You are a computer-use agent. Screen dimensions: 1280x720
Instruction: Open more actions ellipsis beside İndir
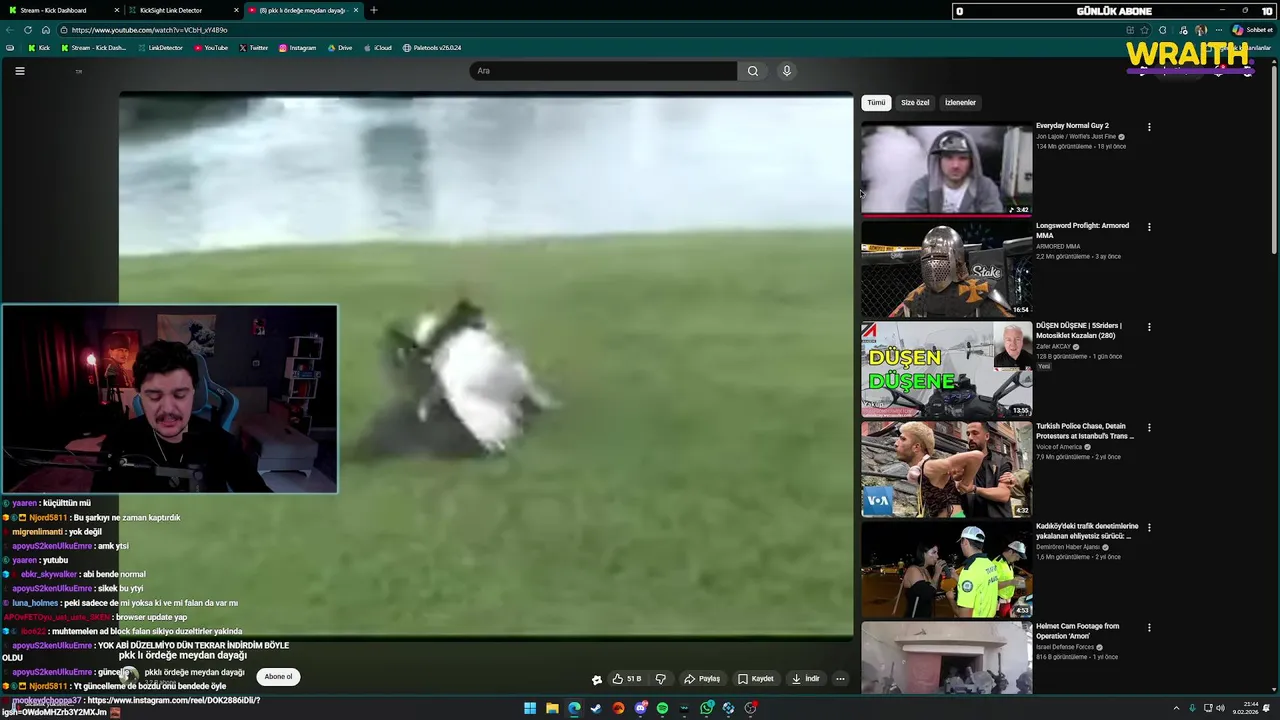point(840,679)
